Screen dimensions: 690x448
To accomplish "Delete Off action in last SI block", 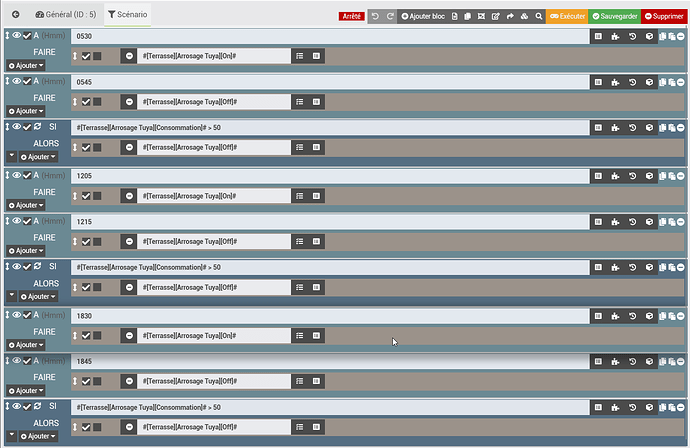I will (x=129, y=427).
